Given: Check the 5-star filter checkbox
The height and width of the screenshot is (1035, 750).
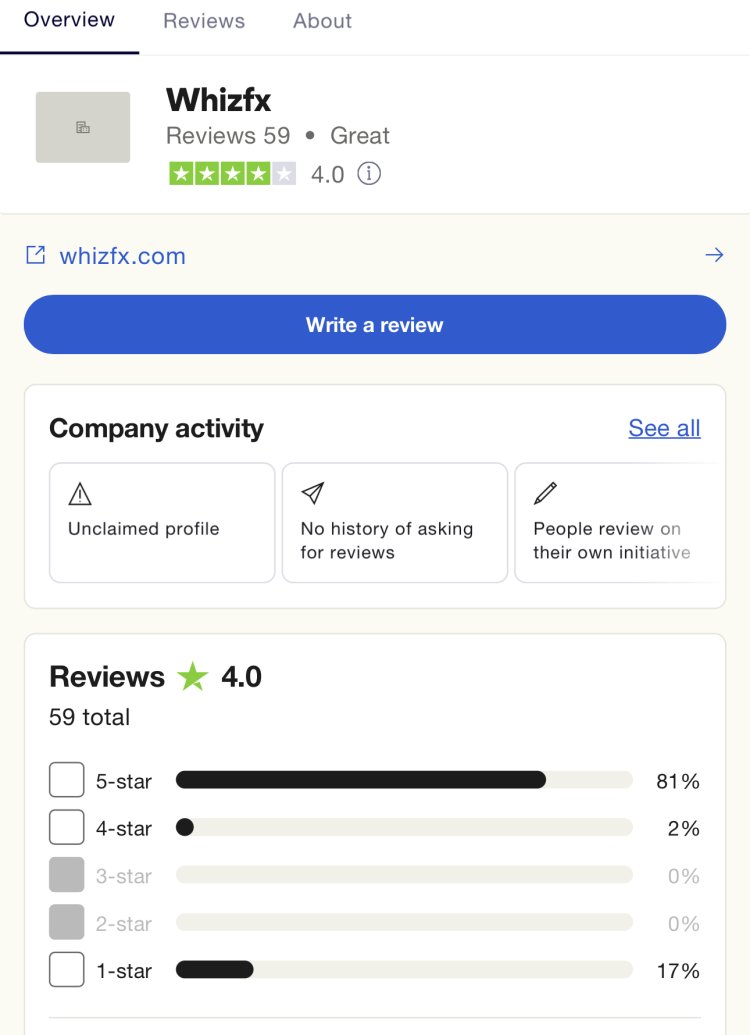Looking at the screenshot, I should coord(67,780).
